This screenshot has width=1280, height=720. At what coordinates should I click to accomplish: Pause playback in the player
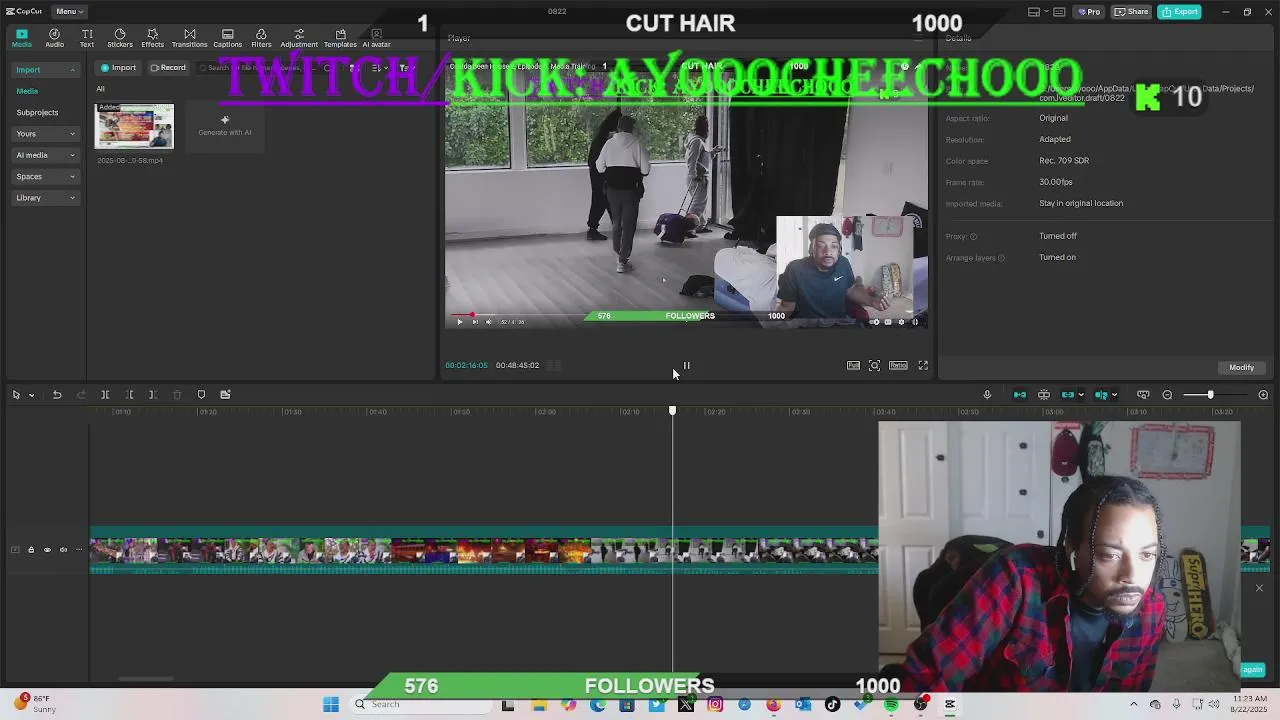(686, 366)
